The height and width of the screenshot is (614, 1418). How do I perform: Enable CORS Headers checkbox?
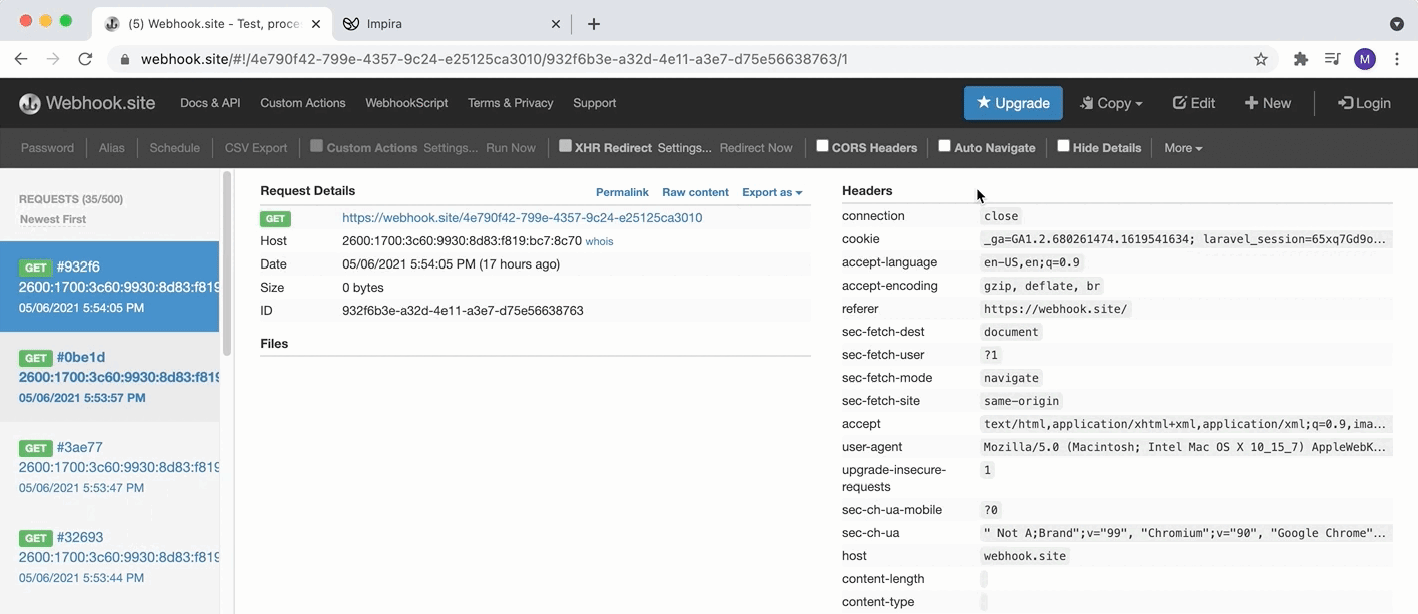pos(822,146)
